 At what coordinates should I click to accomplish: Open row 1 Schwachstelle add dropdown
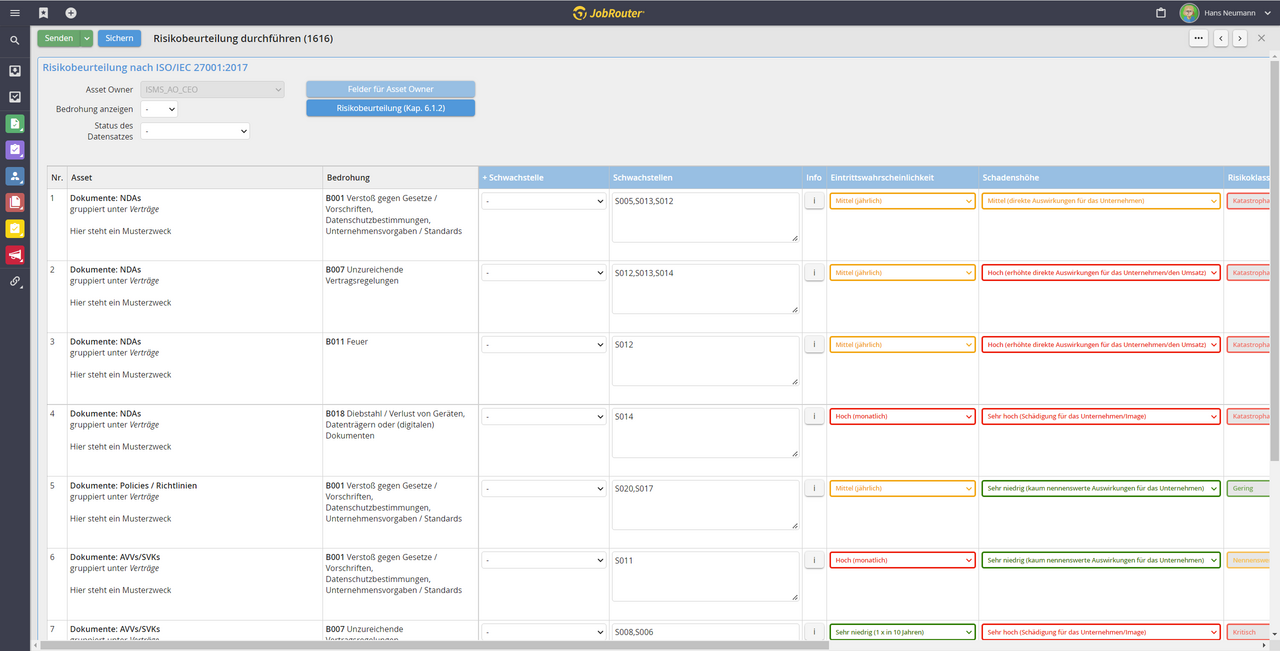point(543,200)
